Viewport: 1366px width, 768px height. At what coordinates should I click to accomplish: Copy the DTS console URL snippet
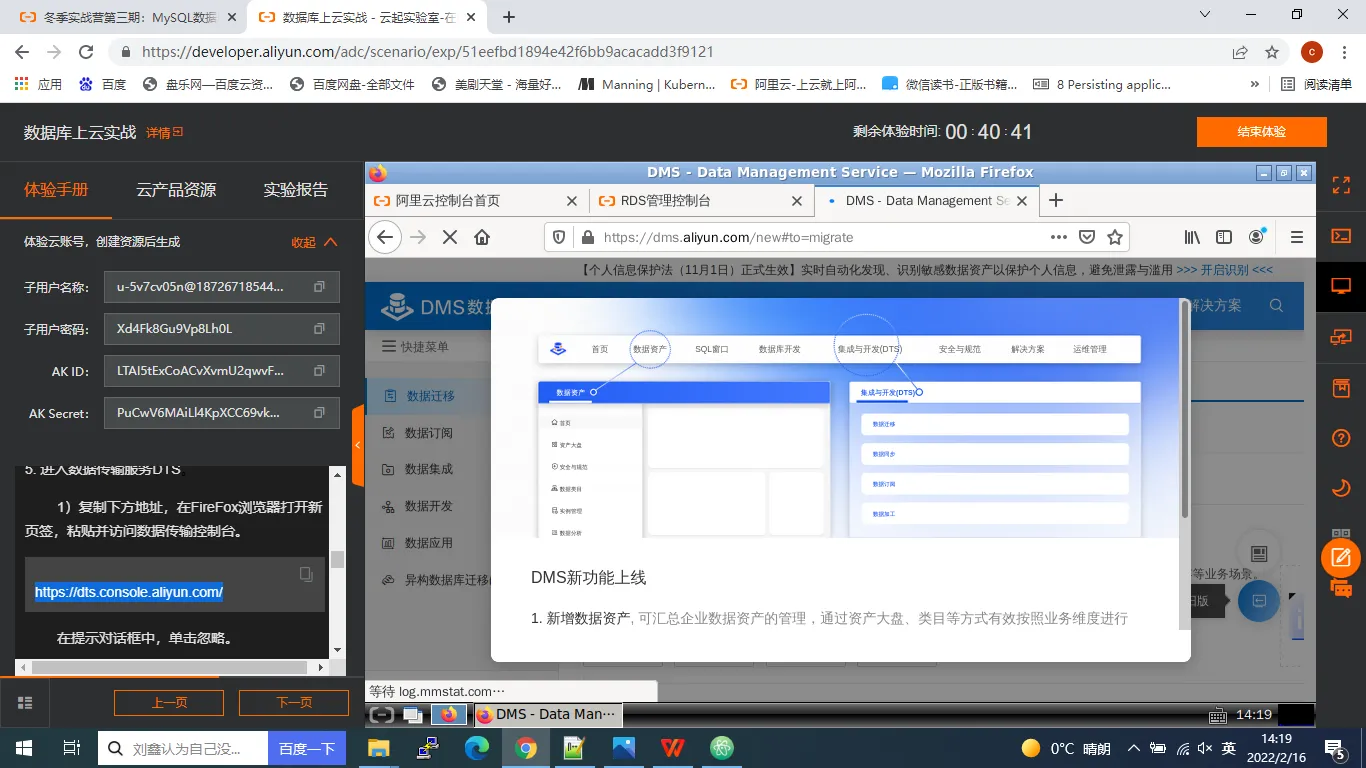click(306, 574)
